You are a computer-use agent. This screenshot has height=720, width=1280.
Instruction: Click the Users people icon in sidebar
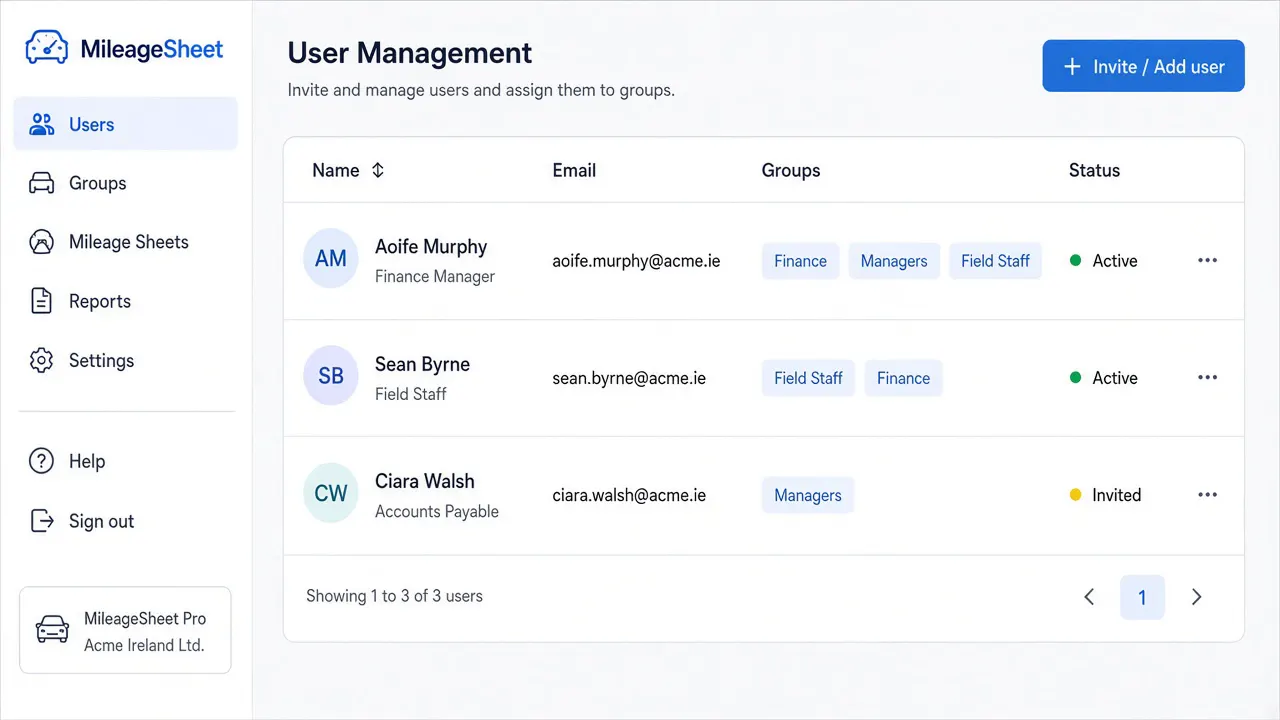(x=41, y=124)
